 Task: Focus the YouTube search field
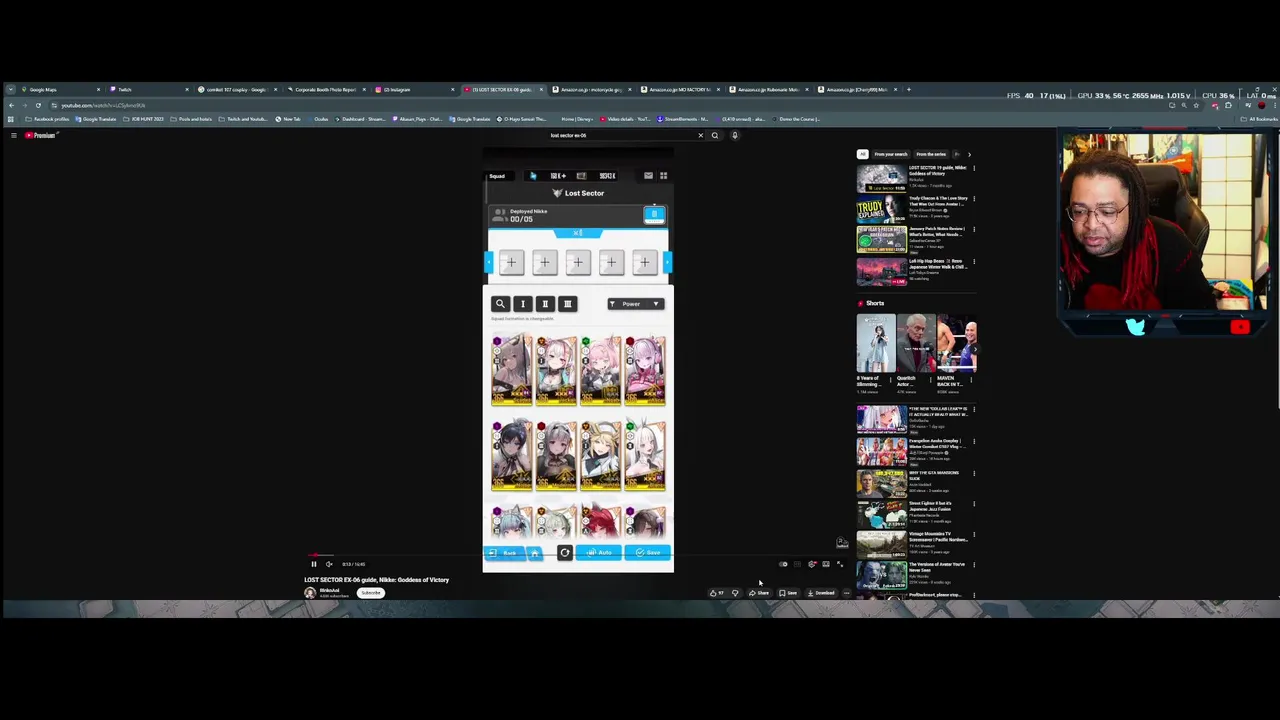point(620,135)
